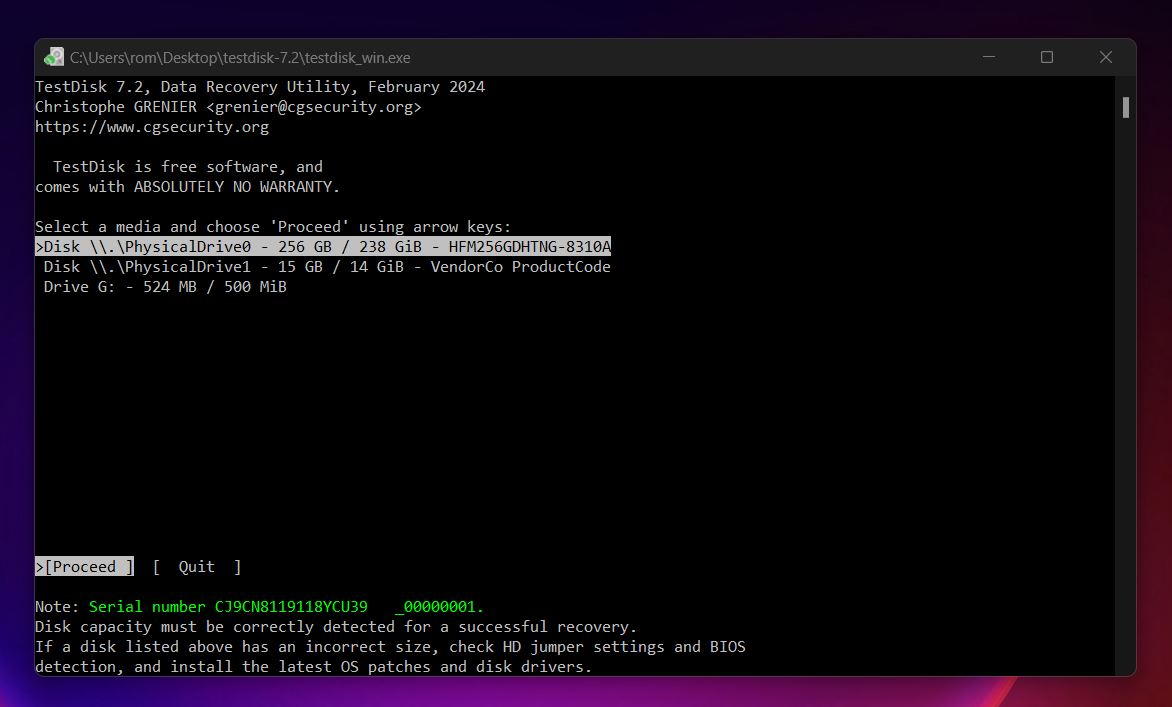Click the https://www.cgsecurity.org URL text
Screen dimensions: 1172x707
coord(152,127)
